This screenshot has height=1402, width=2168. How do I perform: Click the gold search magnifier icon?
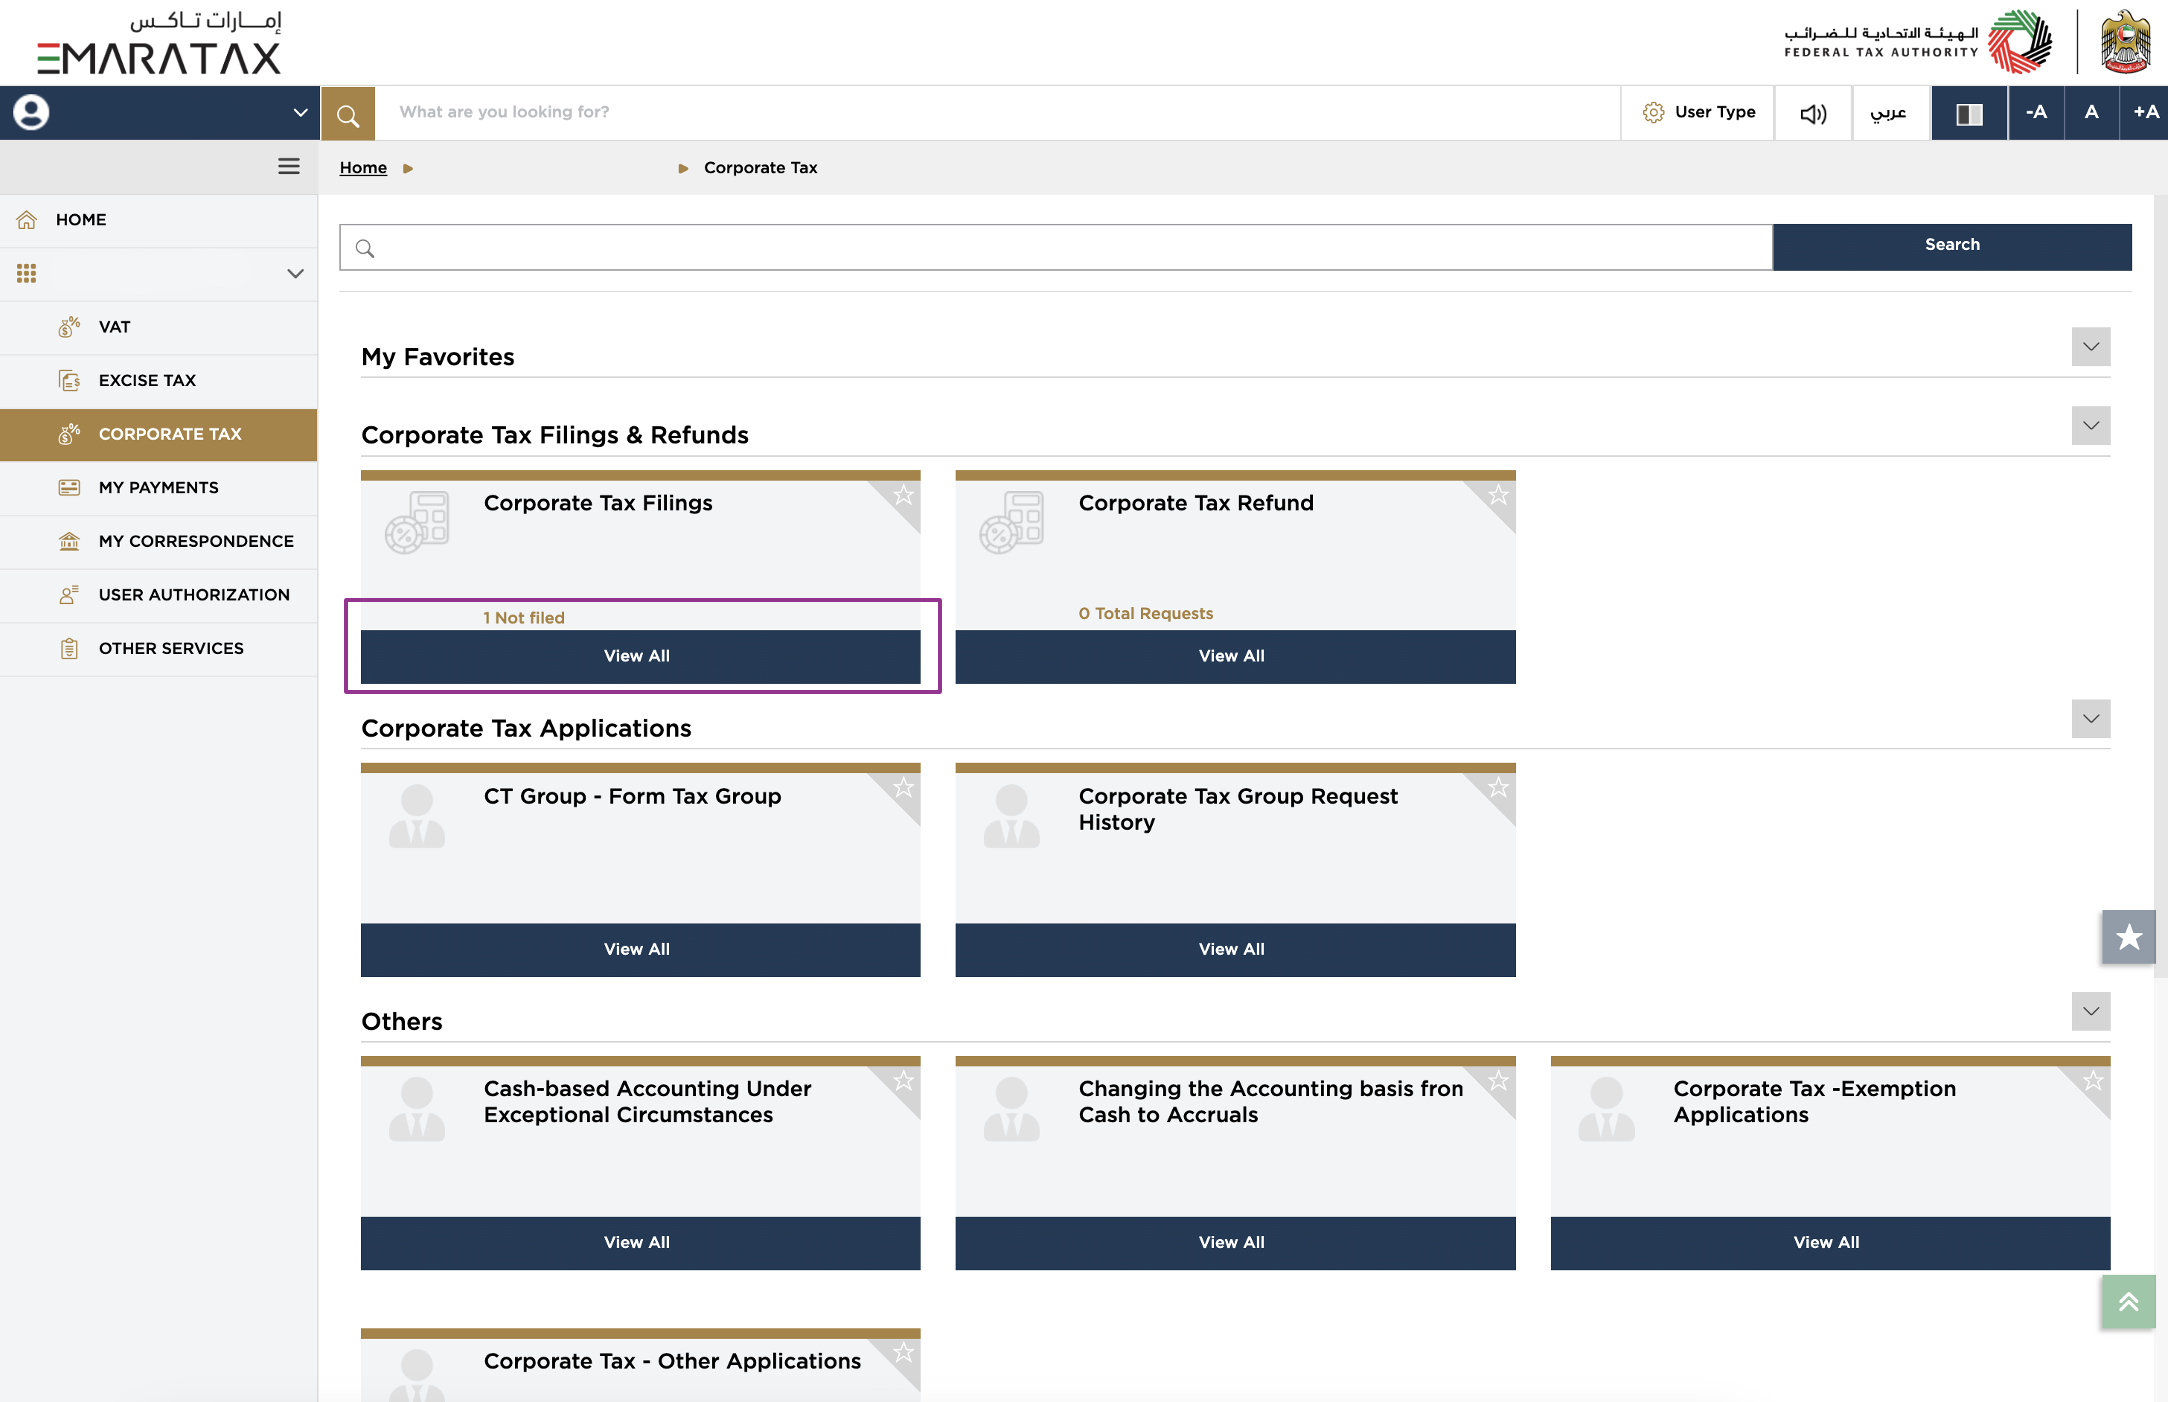coord(347,114)
